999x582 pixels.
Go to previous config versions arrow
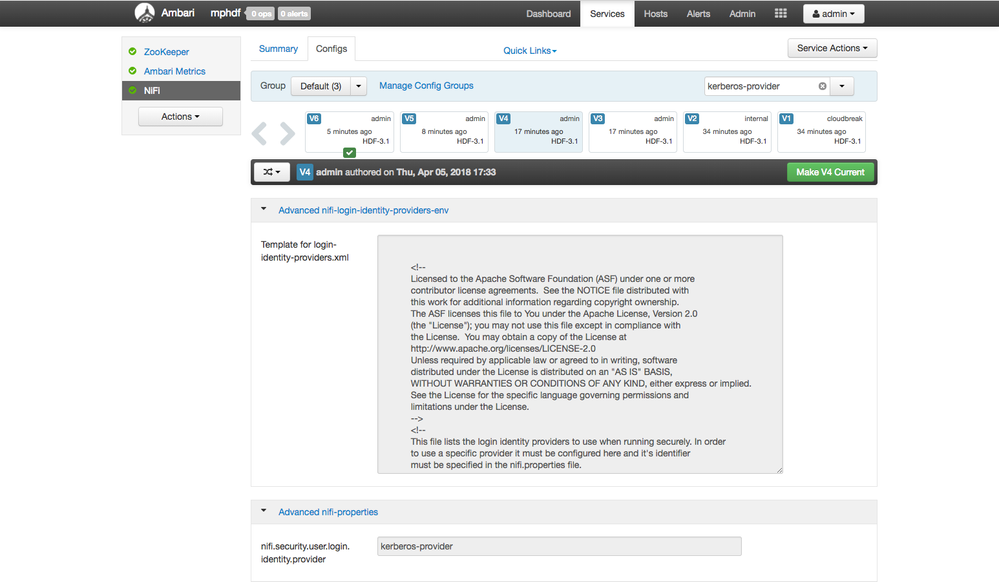[259, 133]
